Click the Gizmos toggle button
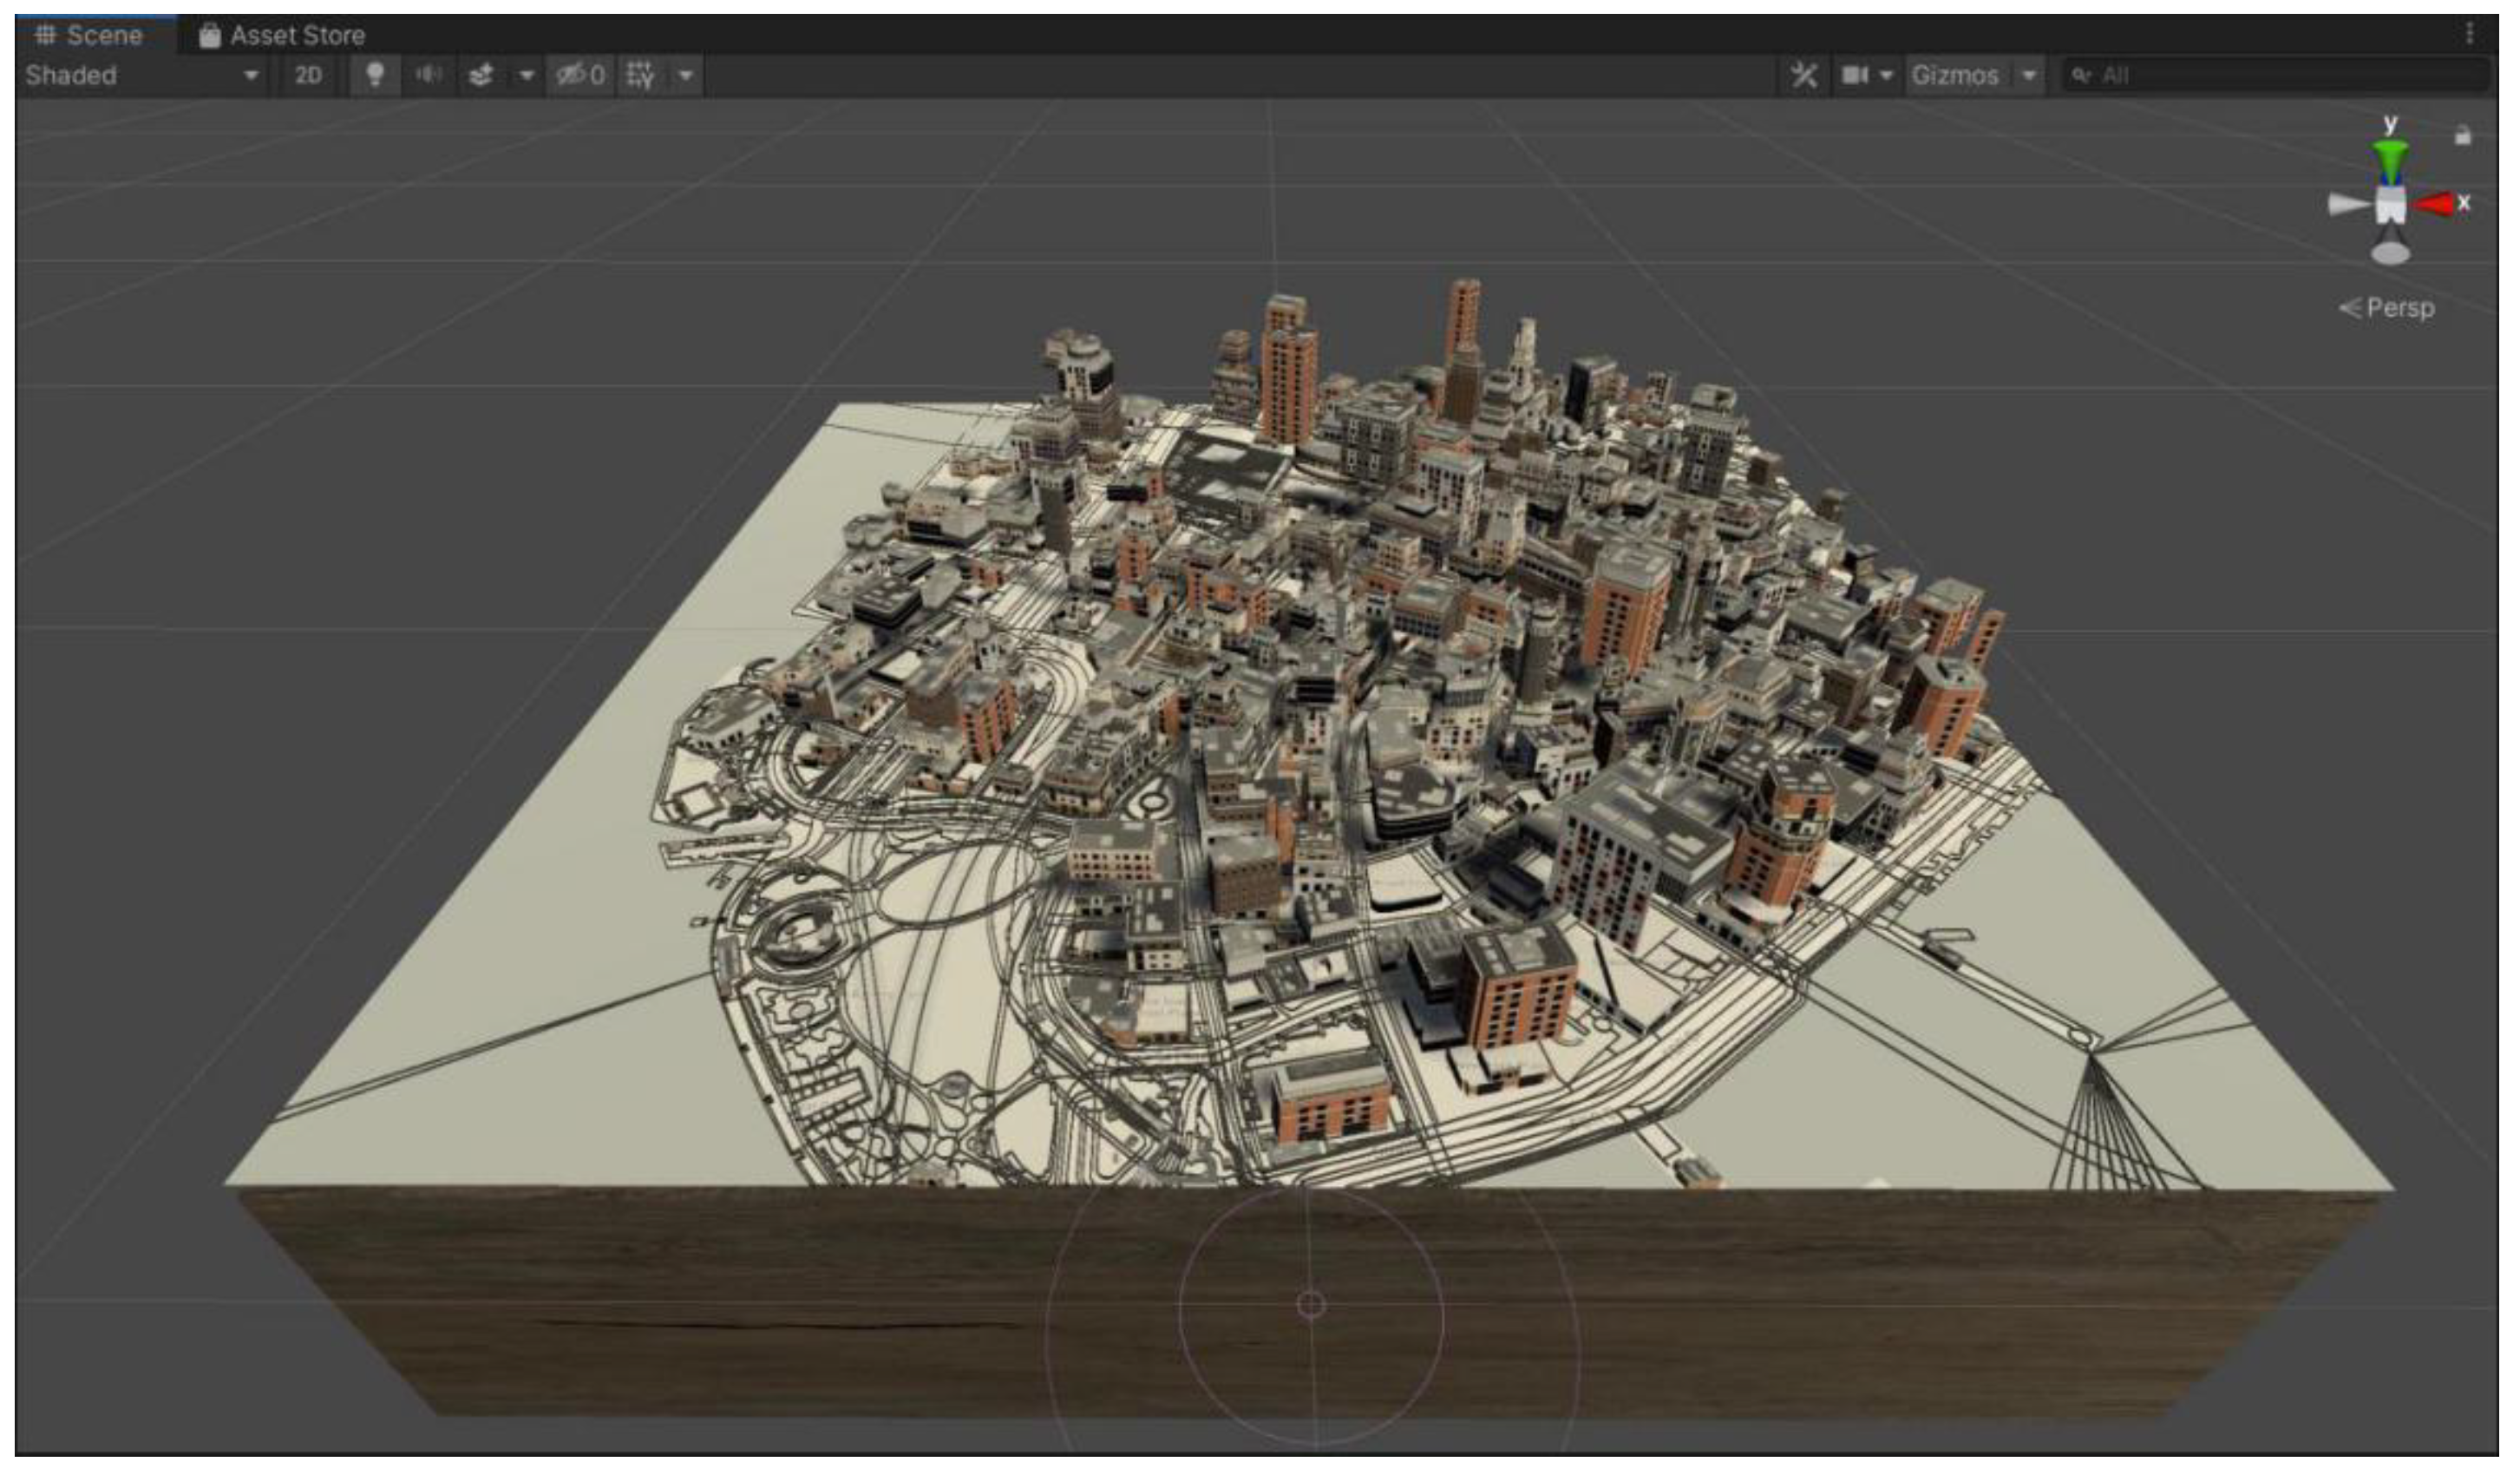Image resolution: width=2520 pixels, height=1475 pixels. point(1955,75)
